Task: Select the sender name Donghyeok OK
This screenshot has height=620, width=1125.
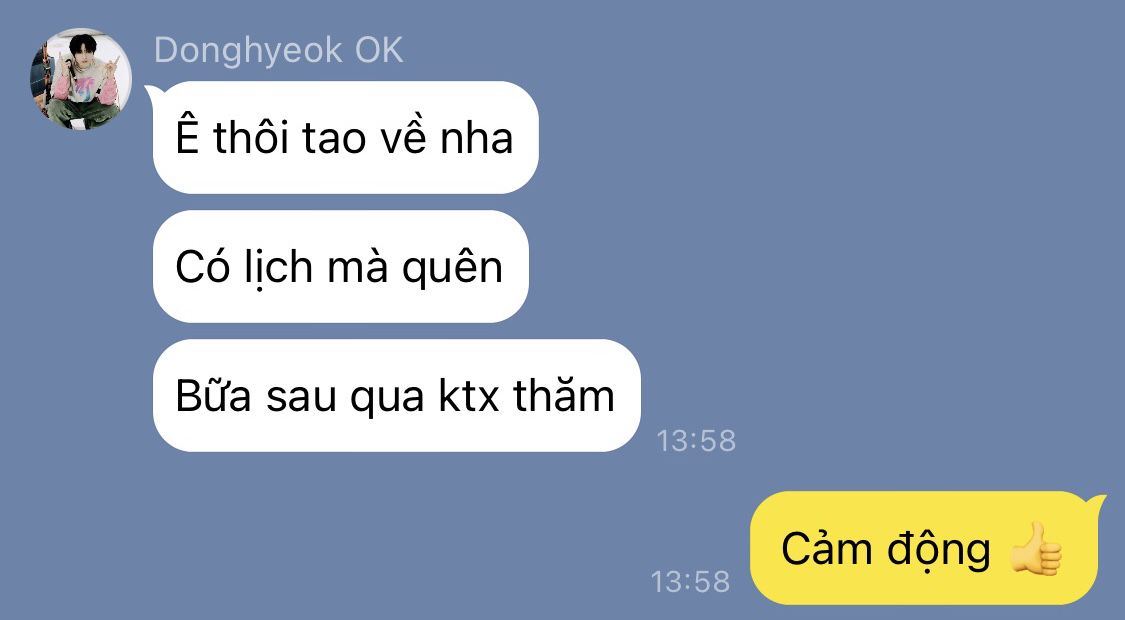Action: point(278,51)
